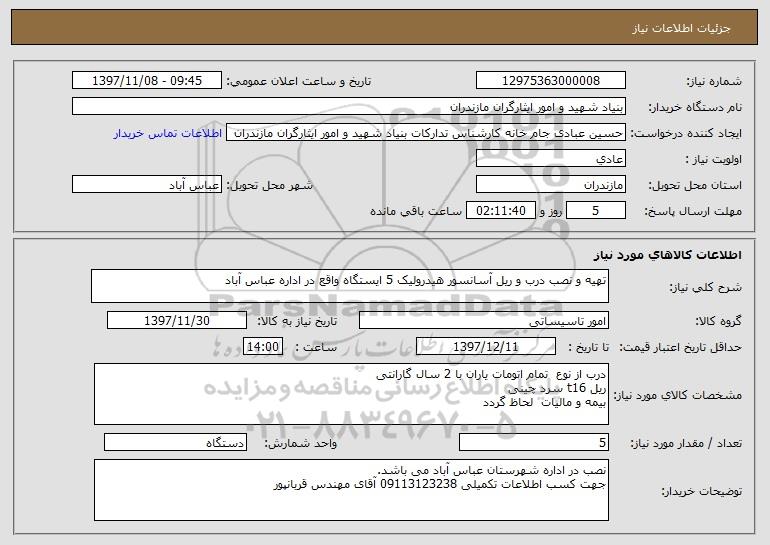Click the quantity field in the تعداد row
This screenshot has width=770, height=545.
534,442
